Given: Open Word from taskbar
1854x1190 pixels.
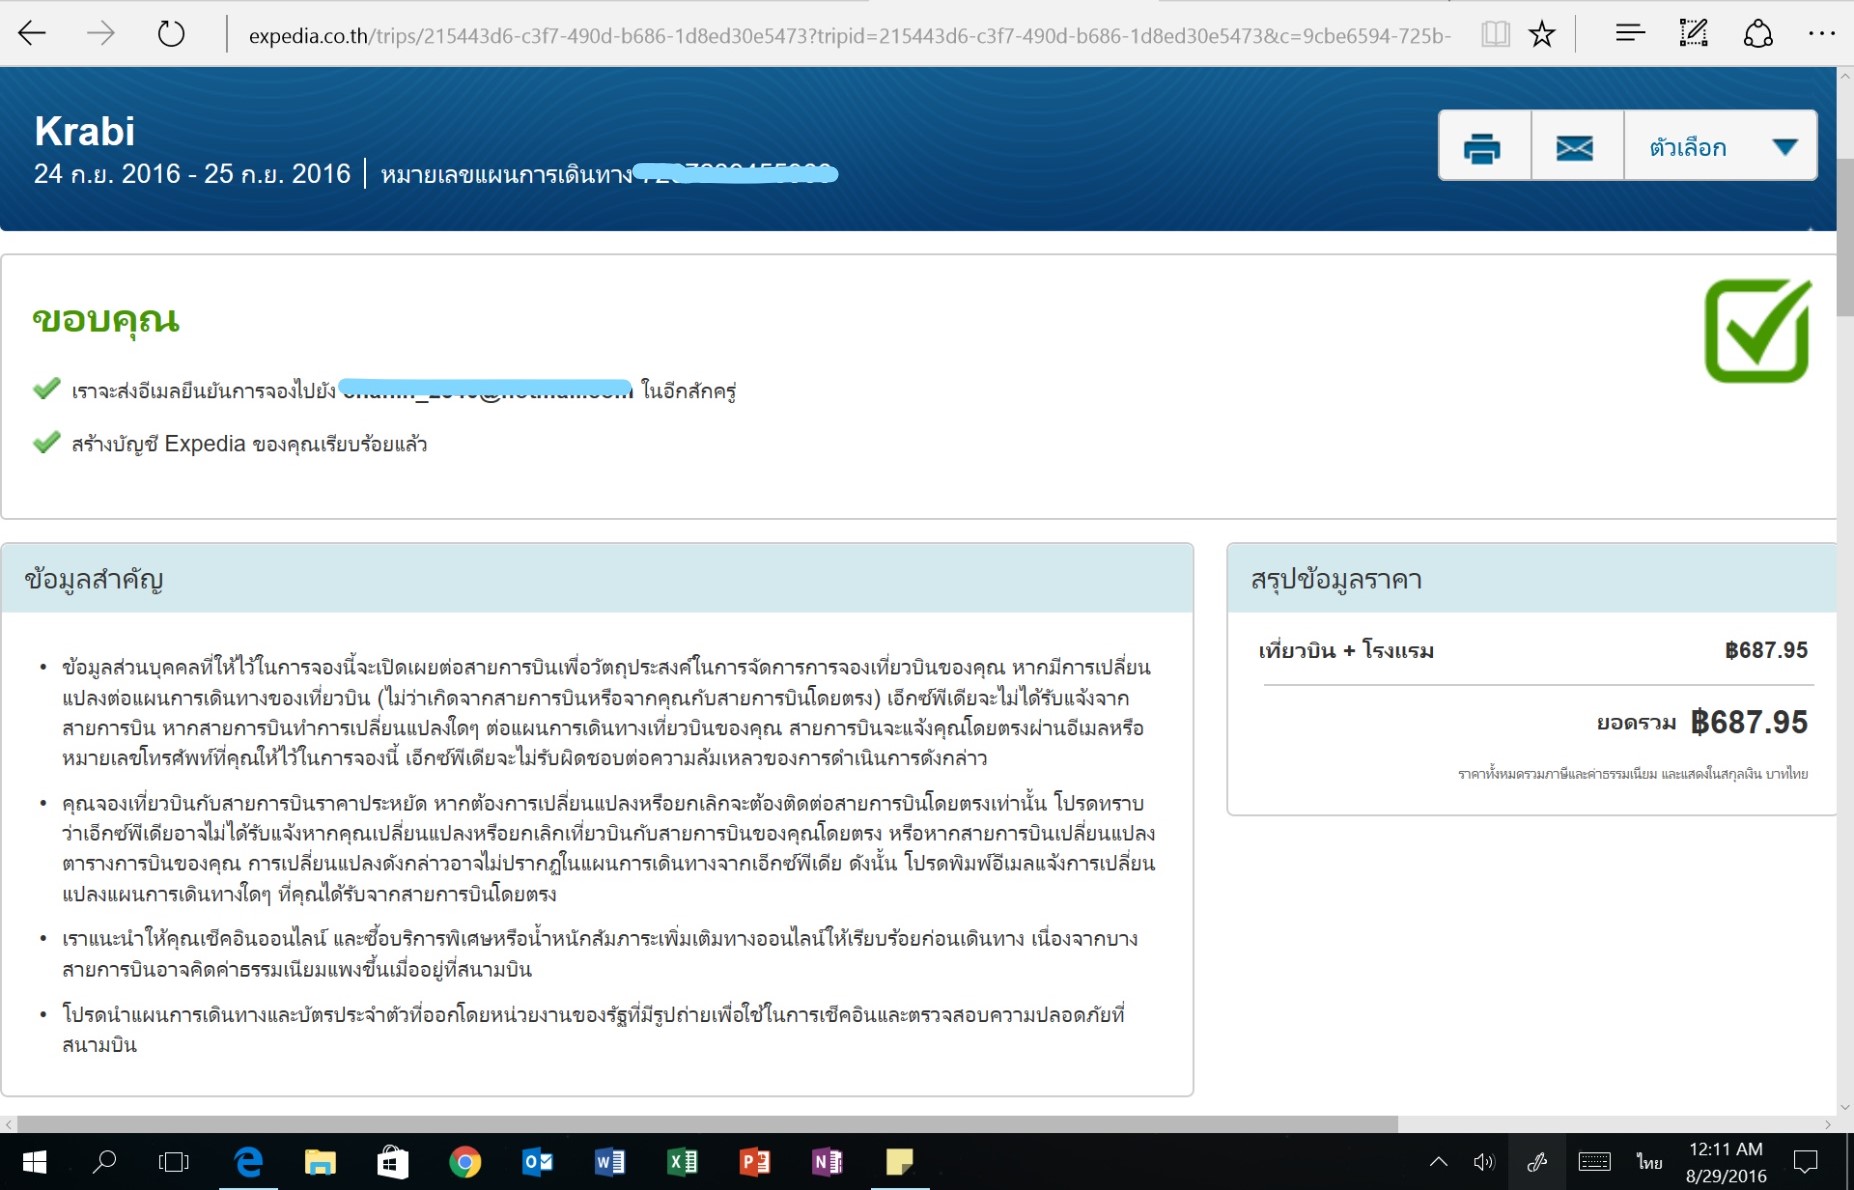Looking at the screenshot, I should pyautogui.click(x=610, y=1162).
